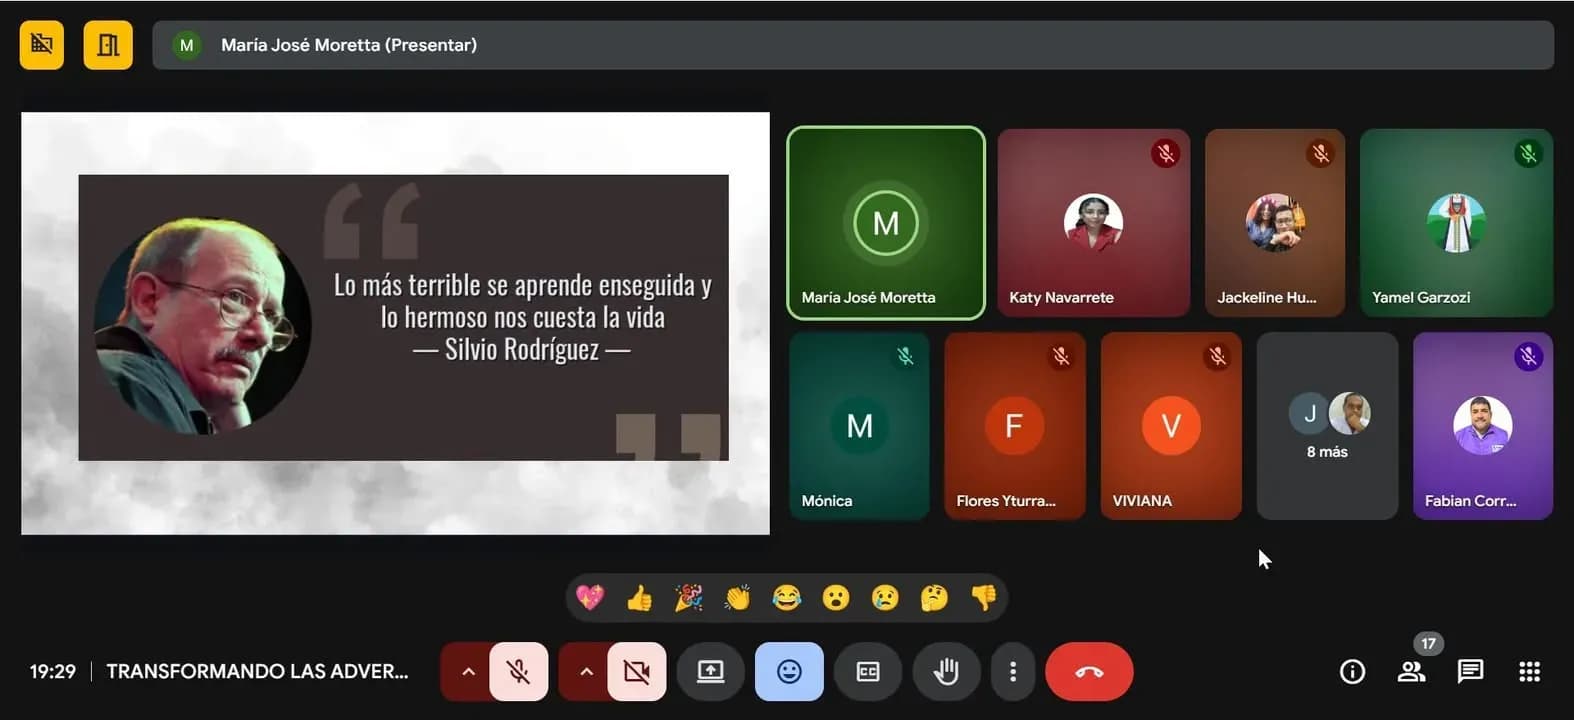Expand audio settings arrow beside microphone
This screenshot has height=720, width=1574.
[467, 672]
